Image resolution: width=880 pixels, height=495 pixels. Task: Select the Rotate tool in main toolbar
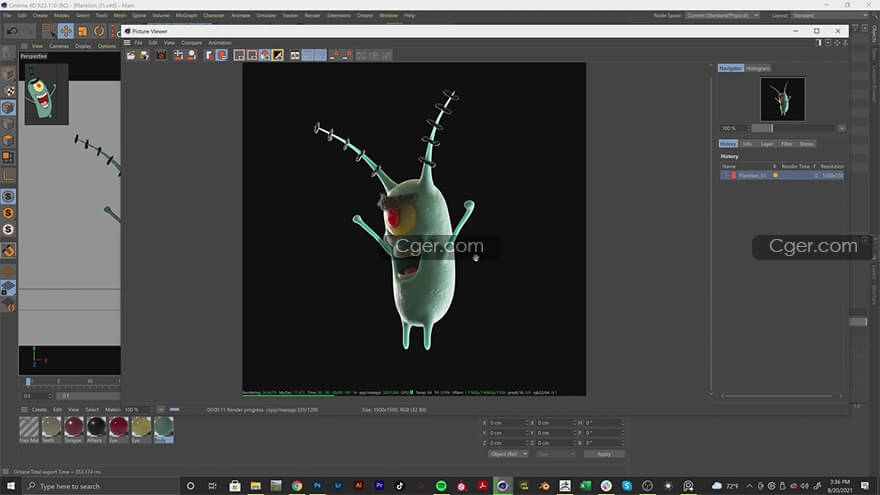pos(99,31)
